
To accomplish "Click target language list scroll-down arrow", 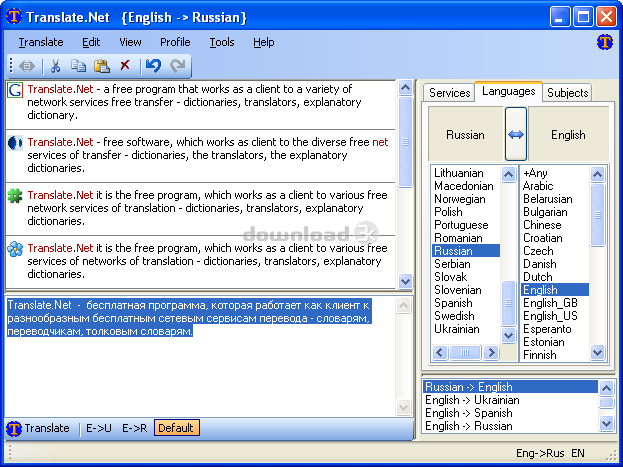I will click(x=598, y=352).
